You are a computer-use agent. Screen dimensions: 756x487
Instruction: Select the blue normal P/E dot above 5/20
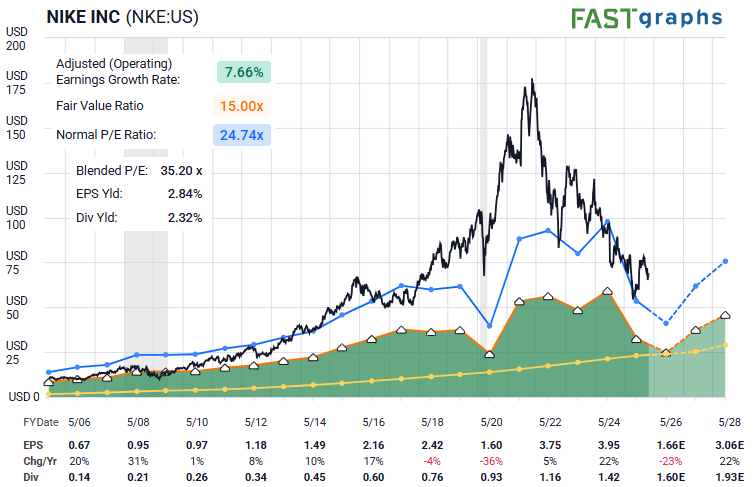click(489, 325)
